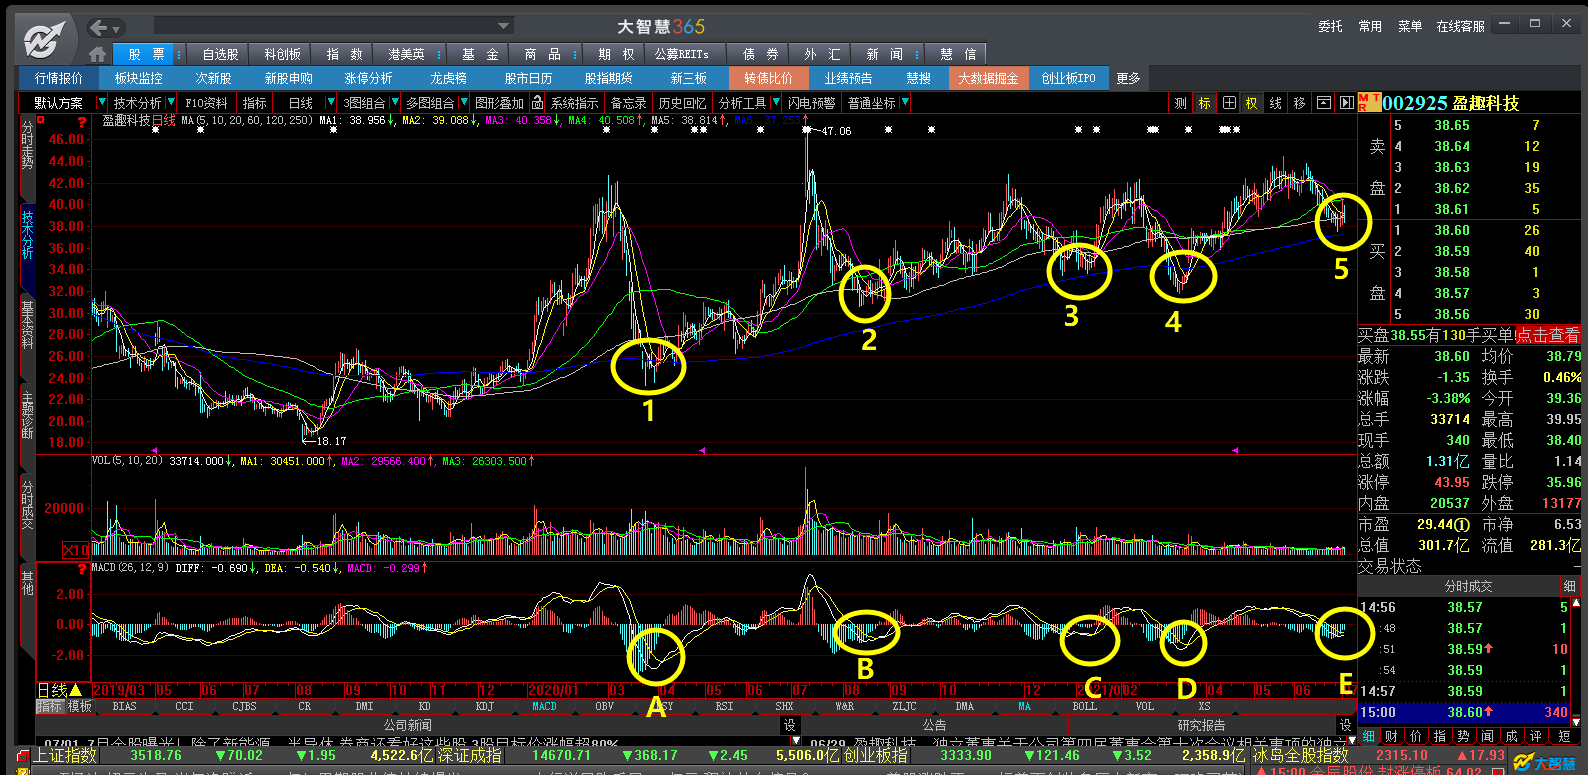This screenshot has height=775, width=1588.
Task: Click the 闪电预警 button
Action: pyautogui.click(x=811, y=103)
